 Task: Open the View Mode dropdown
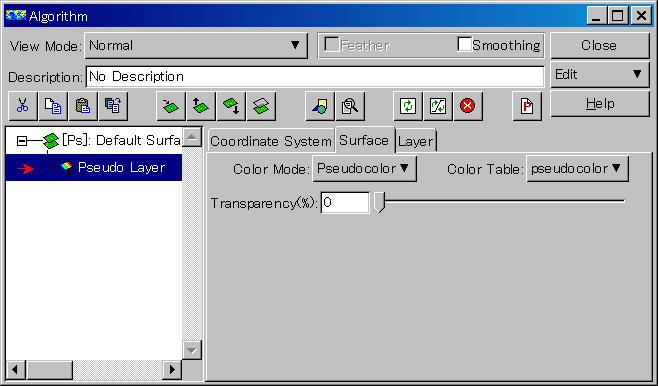click(196, 45)
